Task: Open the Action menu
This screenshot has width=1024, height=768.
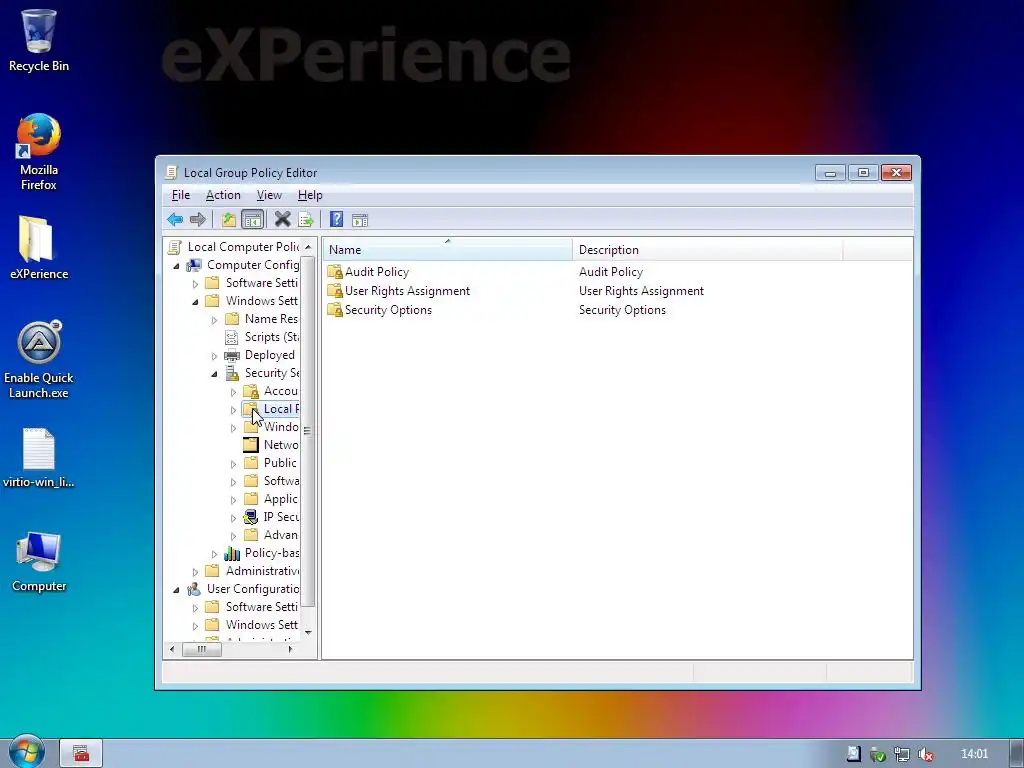Action: click(223, 195)
